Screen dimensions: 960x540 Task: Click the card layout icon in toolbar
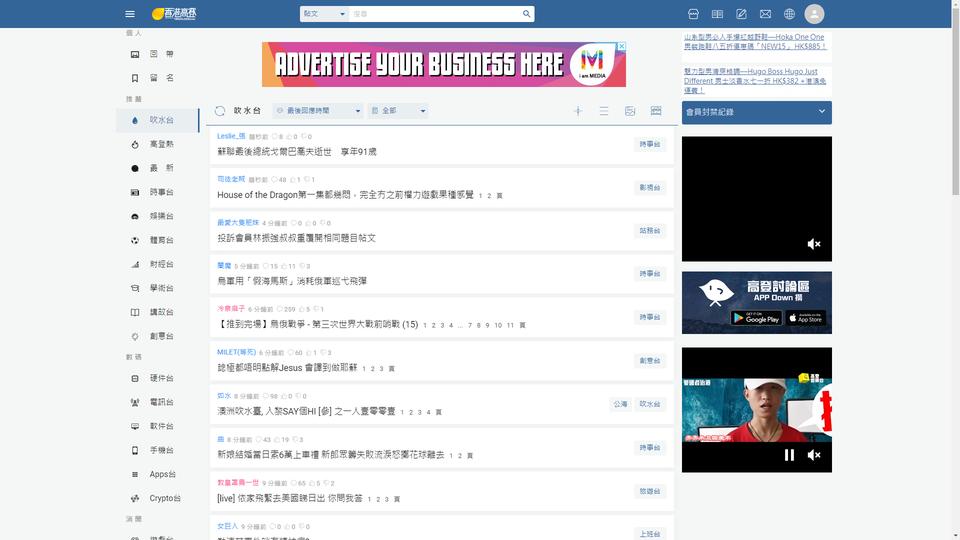tap(656, 111)
